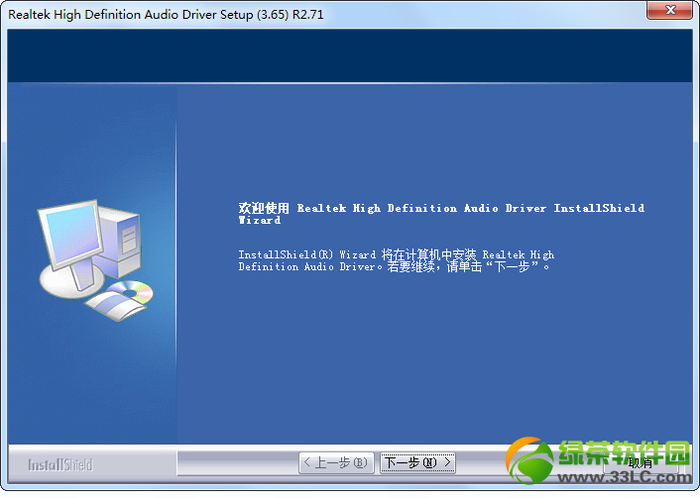Click the 上一步 (B) back button
The width and height of the screenshot is (700, 498).
point(336,463)
